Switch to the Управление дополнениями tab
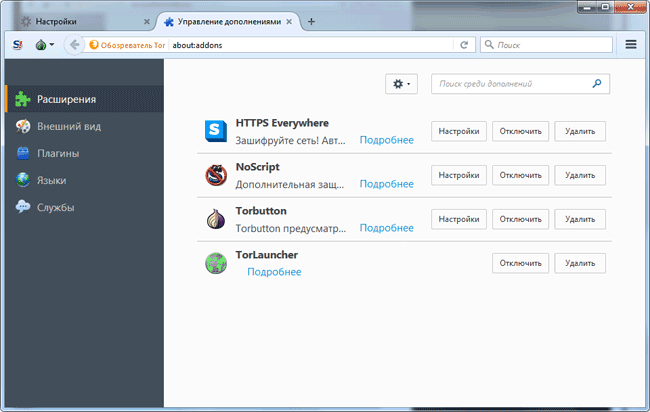Screen dimensions: 650x412 (228, 22)
